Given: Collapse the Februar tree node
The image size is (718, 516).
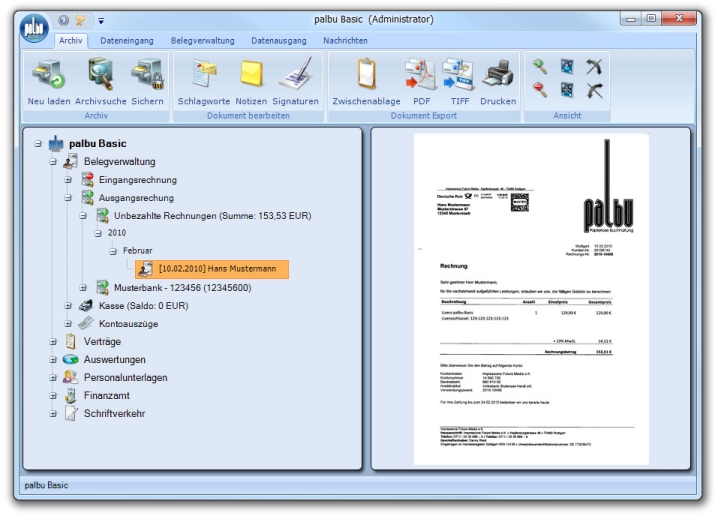Looking at the screenshot, I should pyautogui.click(x=113, y=251).
